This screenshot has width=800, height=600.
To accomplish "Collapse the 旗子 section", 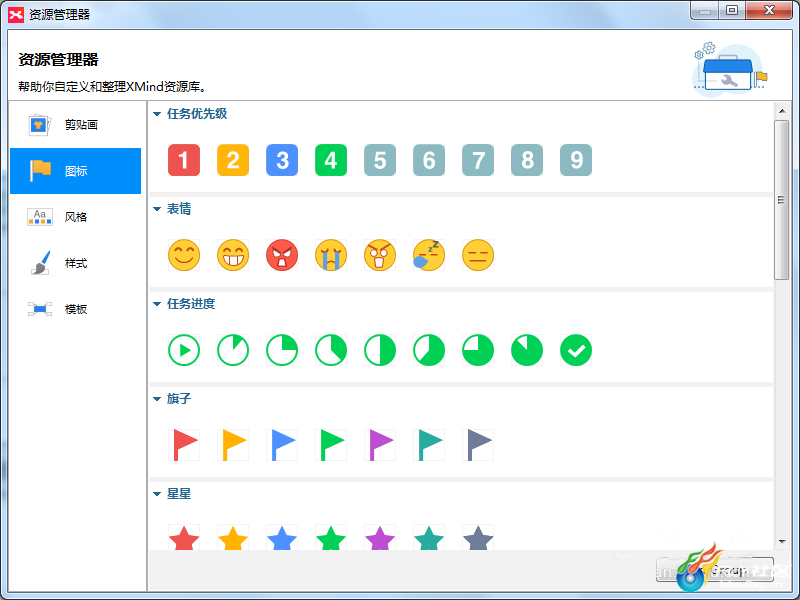I will coord(157,399).
